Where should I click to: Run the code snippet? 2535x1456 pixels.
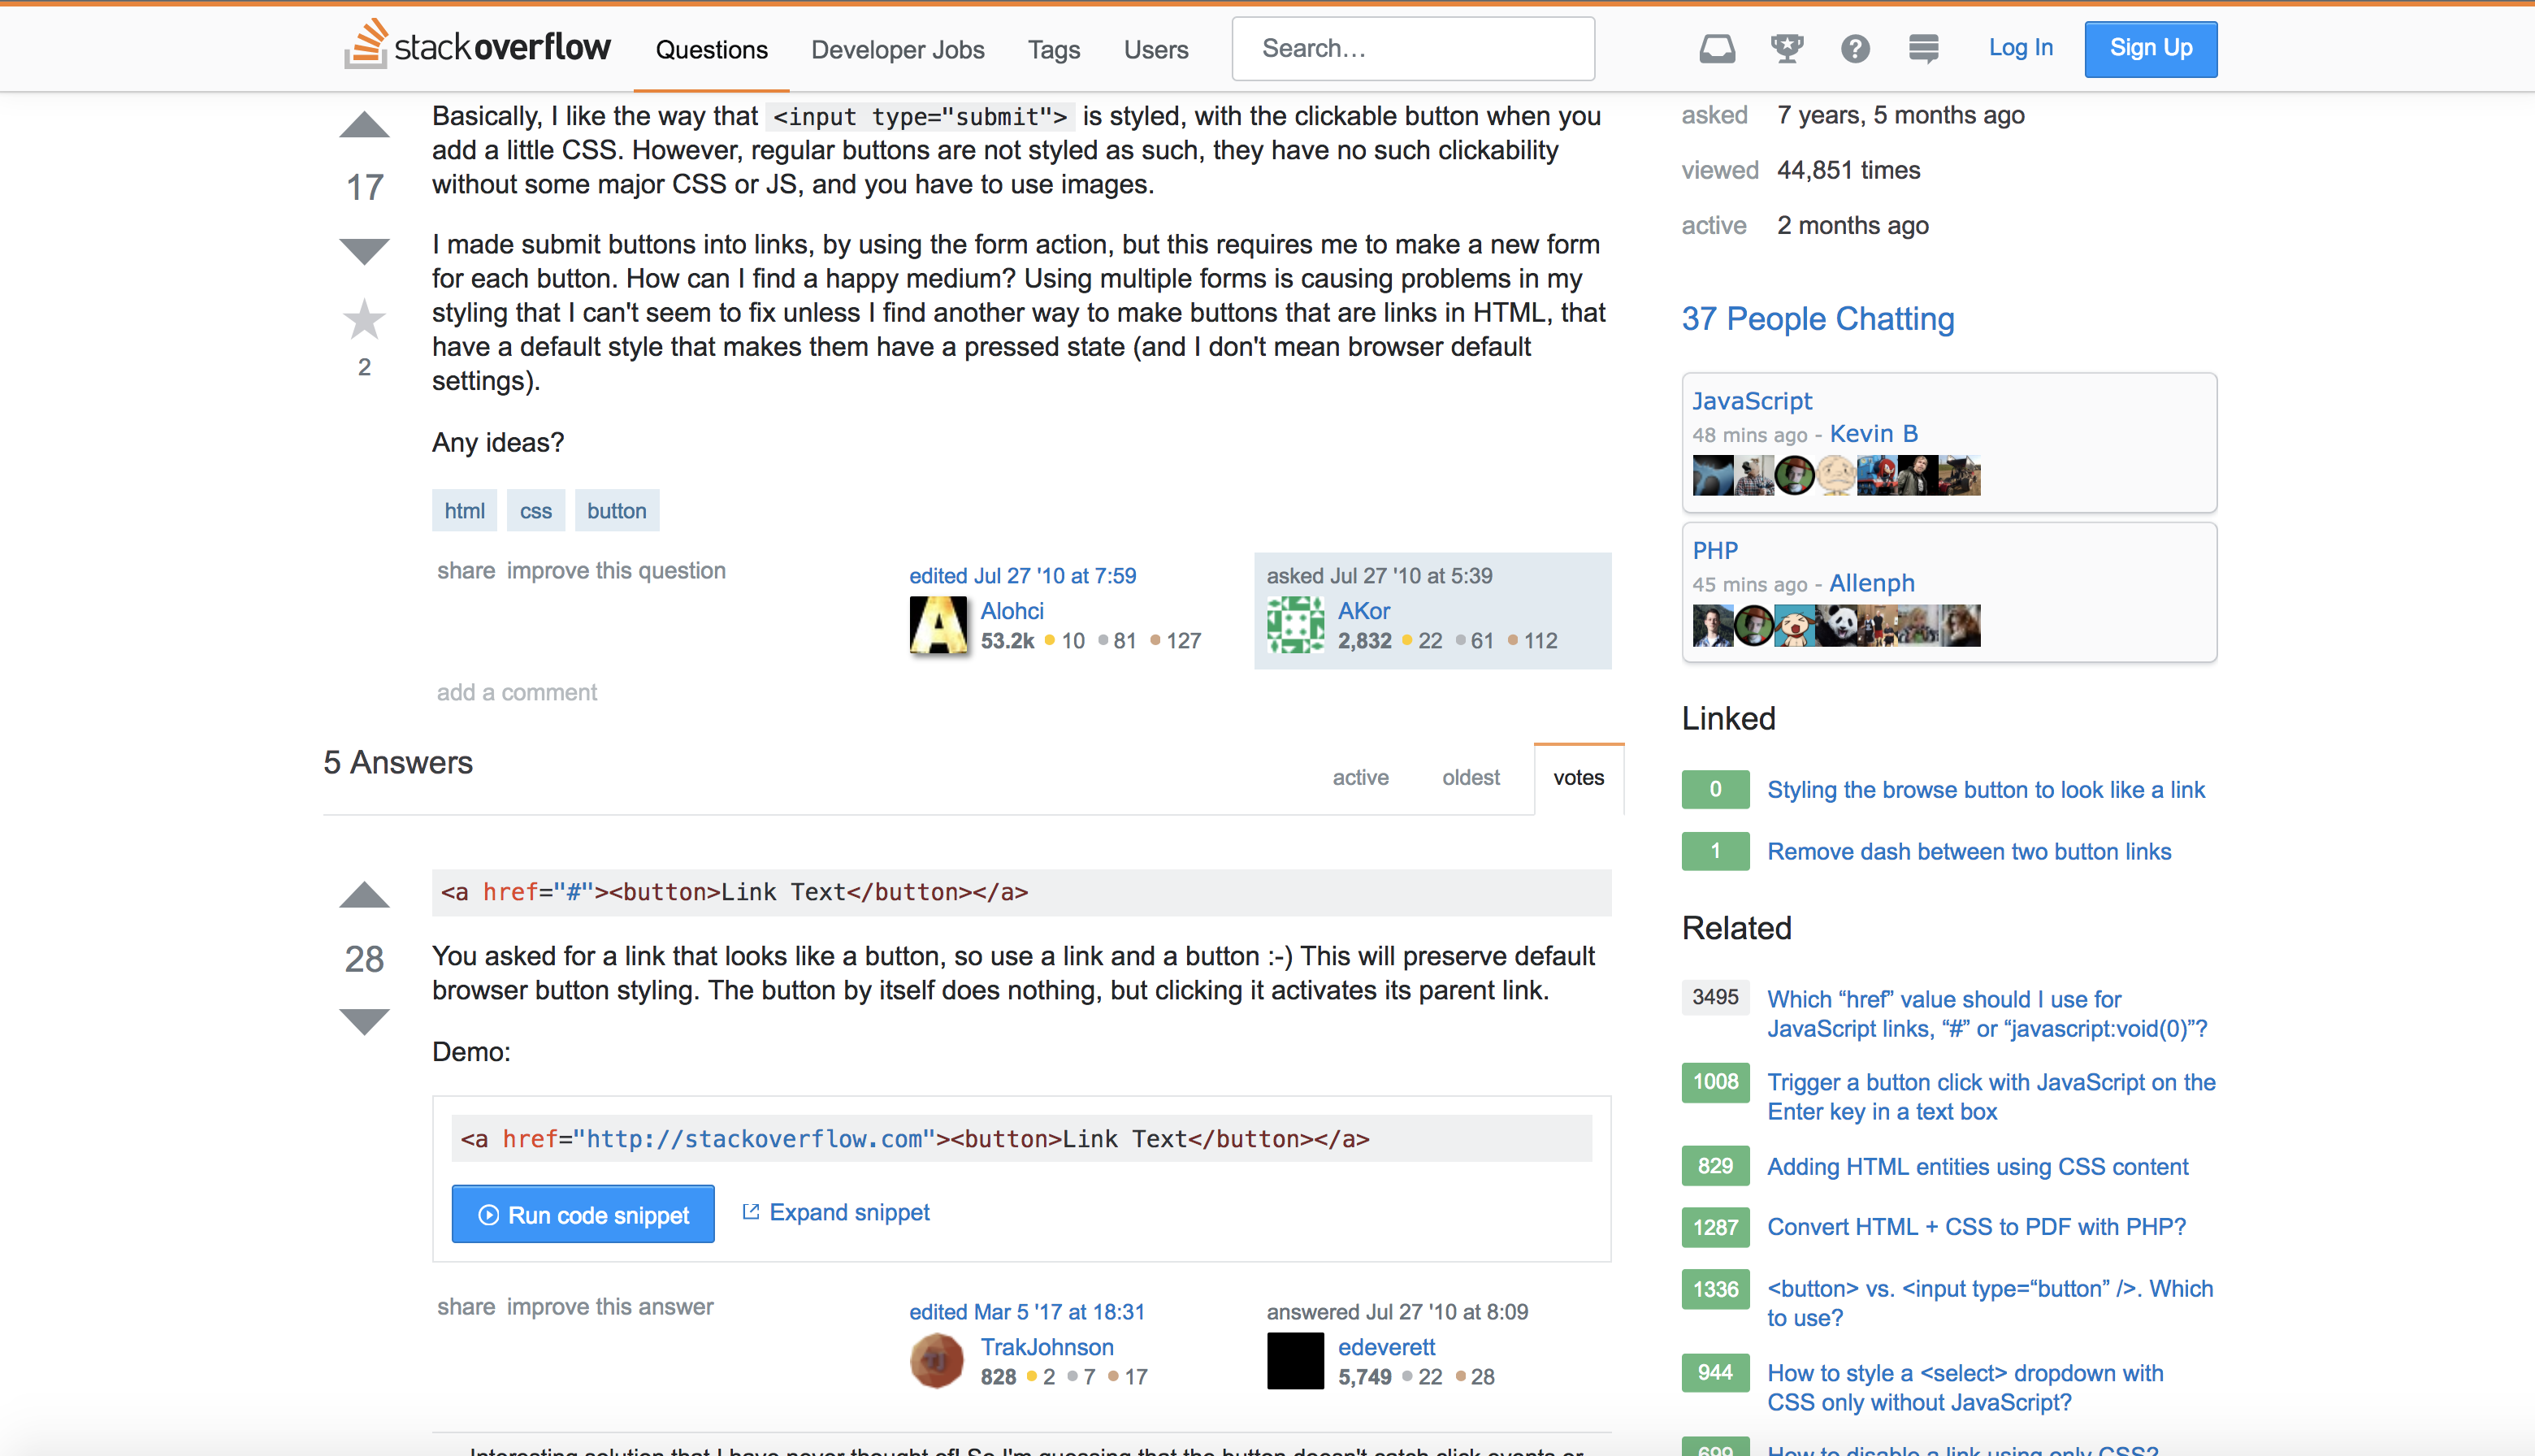[583, 1214]
